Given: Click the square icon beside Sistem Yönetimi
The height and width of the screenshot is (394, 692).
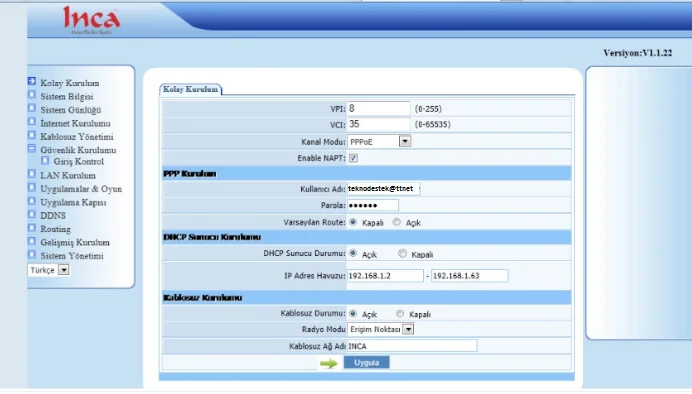Looking at the screenshot, I should point(32,254).
